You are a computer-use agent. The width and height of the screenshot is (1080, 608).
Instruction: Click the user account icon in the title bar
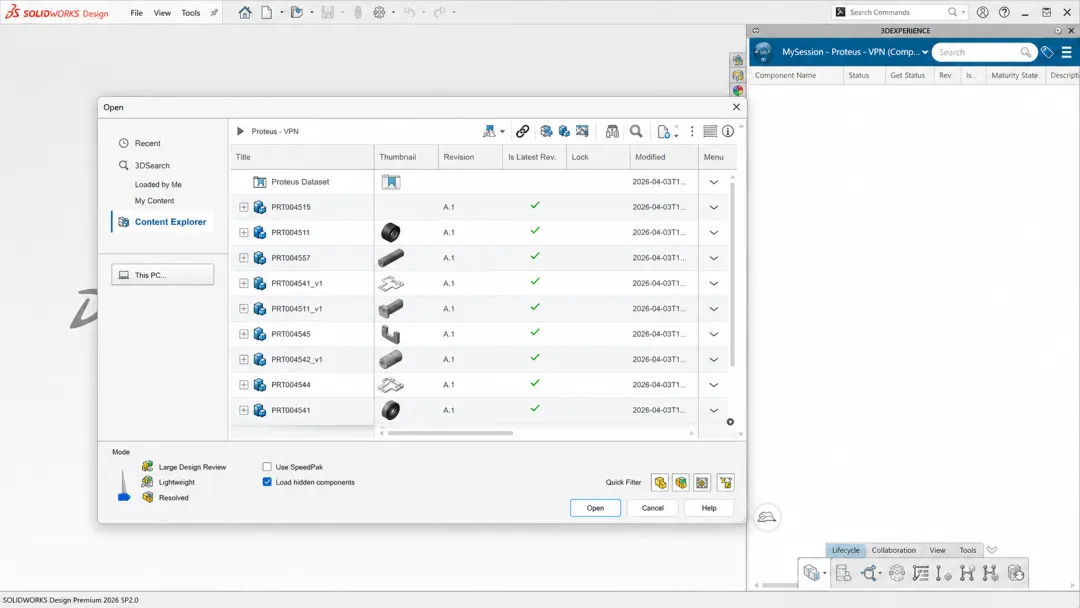tap(983, 12)
